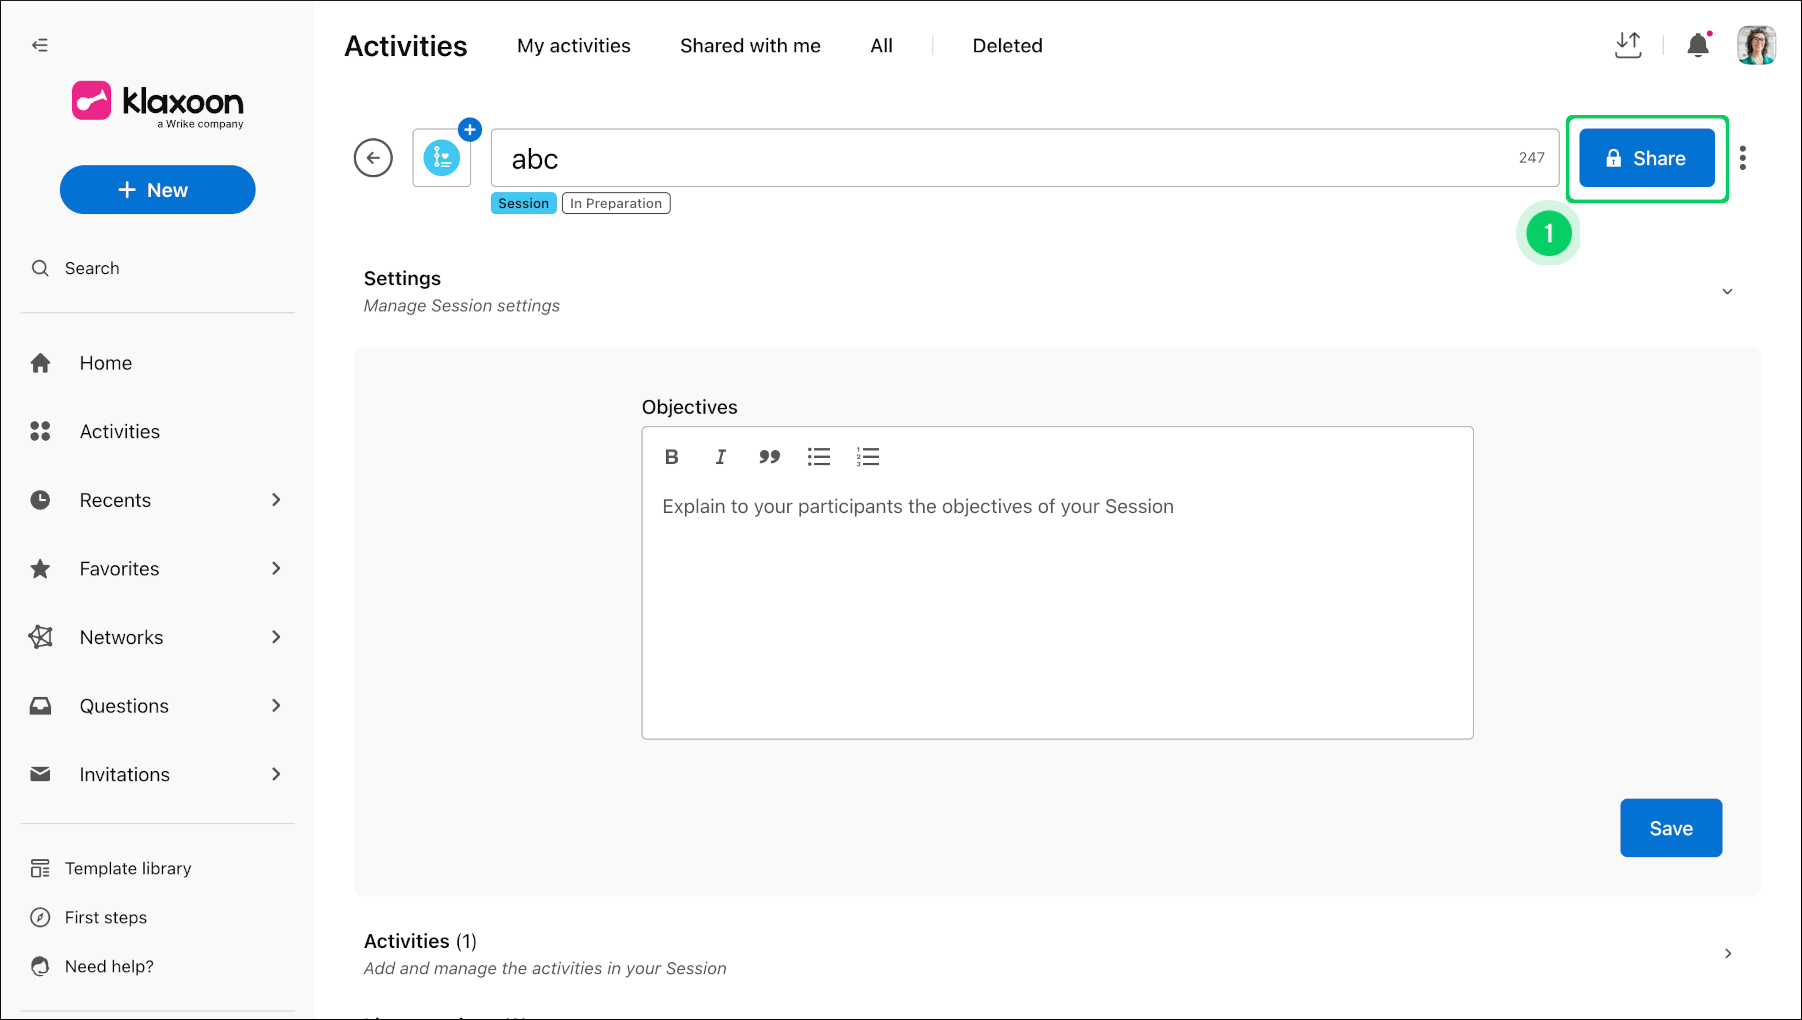This screenshot has height=1020, width=1802.
Task: Insert a block quote in Objectives
Action: pyautogui.click(x=769, y=457)
